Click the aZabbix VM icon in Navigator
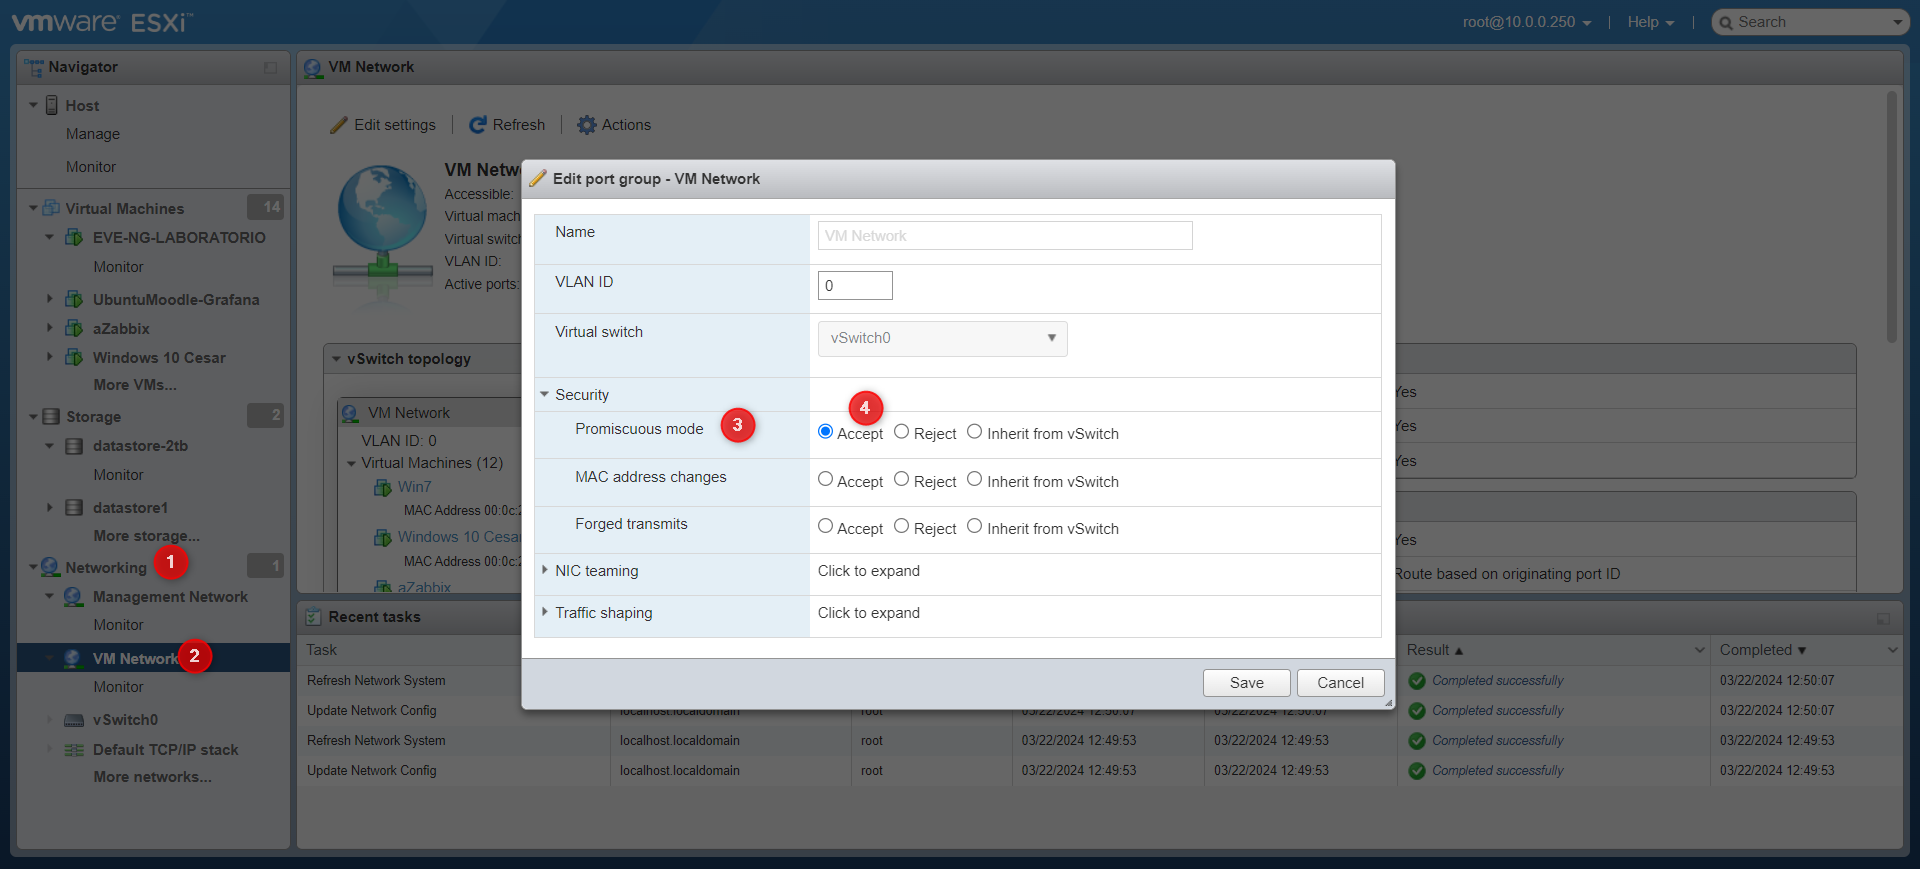This screenshot has height=869, width=1920. click(74, 328)
